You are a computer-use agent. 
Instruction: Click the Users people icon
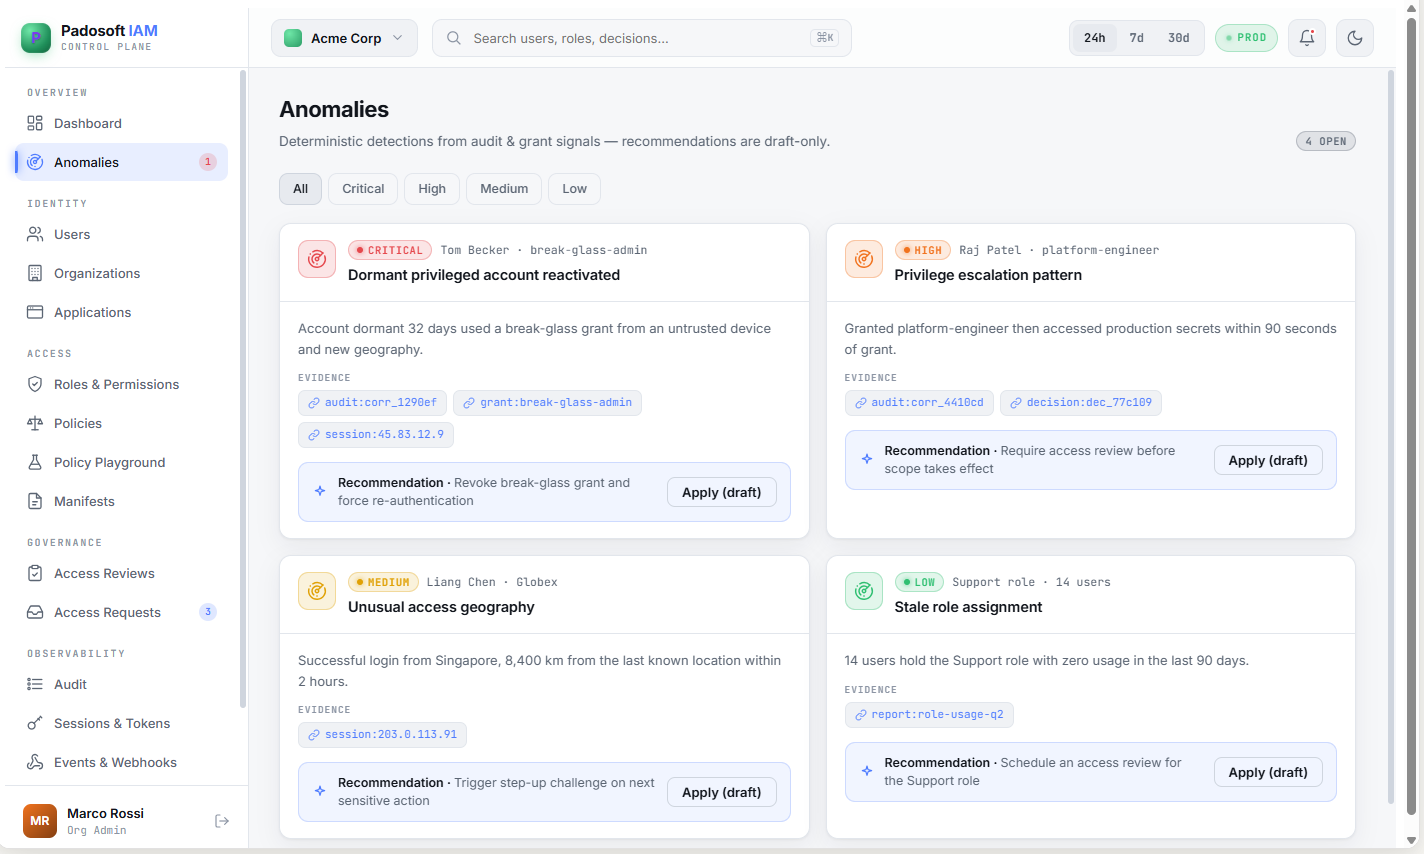point(35,234)
